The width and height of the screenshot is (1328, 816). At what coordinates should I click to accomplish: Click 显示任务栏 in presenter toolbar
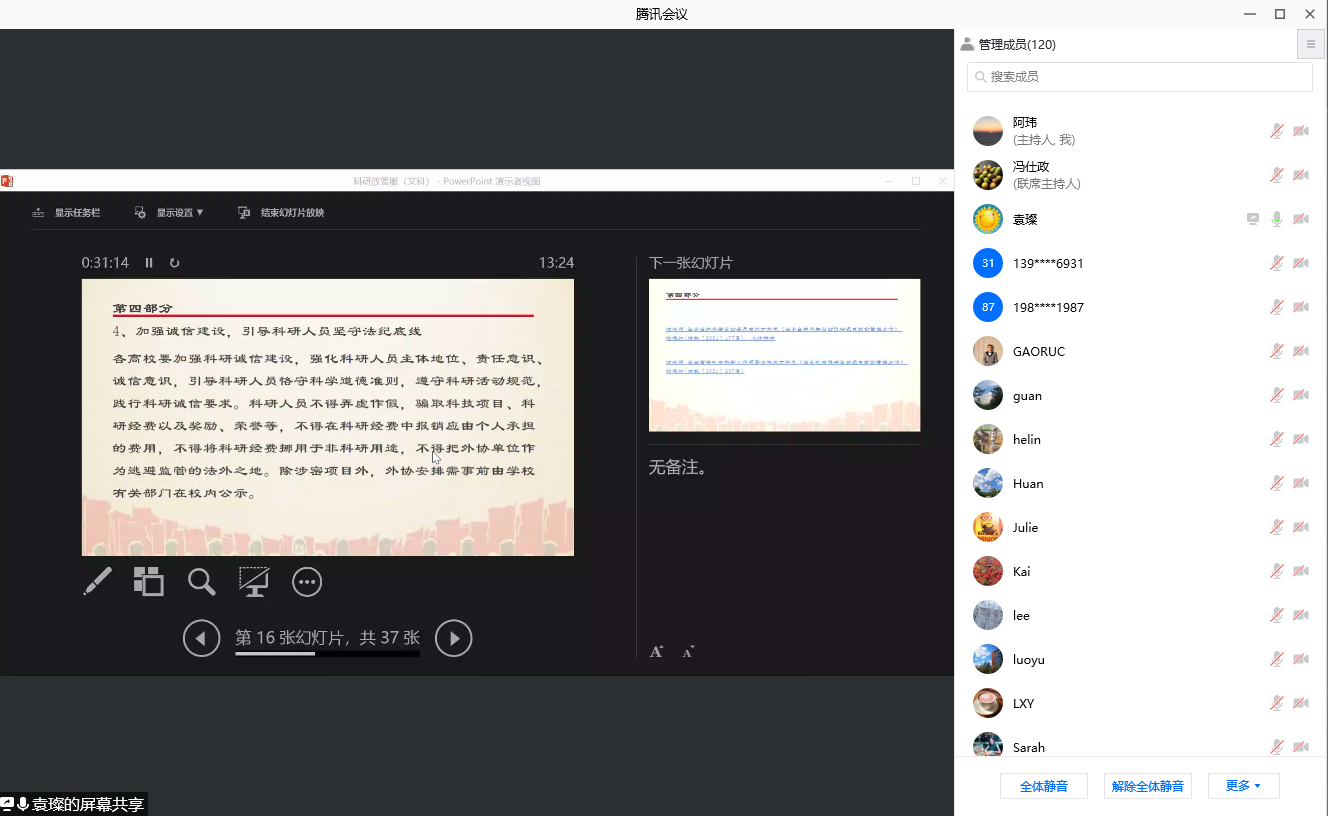click(67, 213)
